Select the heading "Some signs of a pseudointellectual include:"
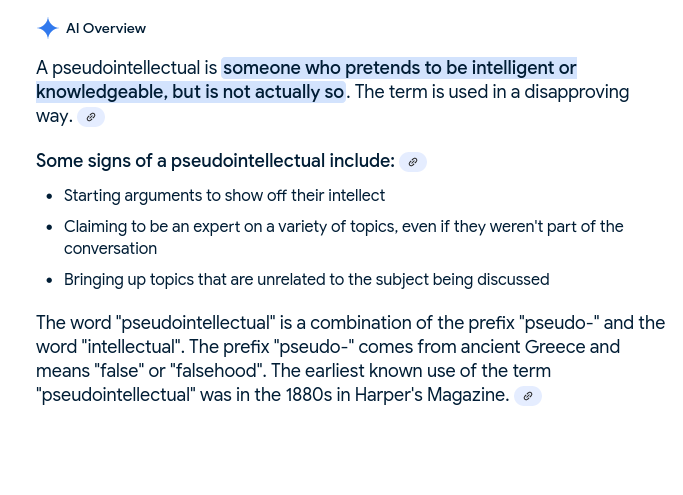683x495 pixels. [215, 161]
